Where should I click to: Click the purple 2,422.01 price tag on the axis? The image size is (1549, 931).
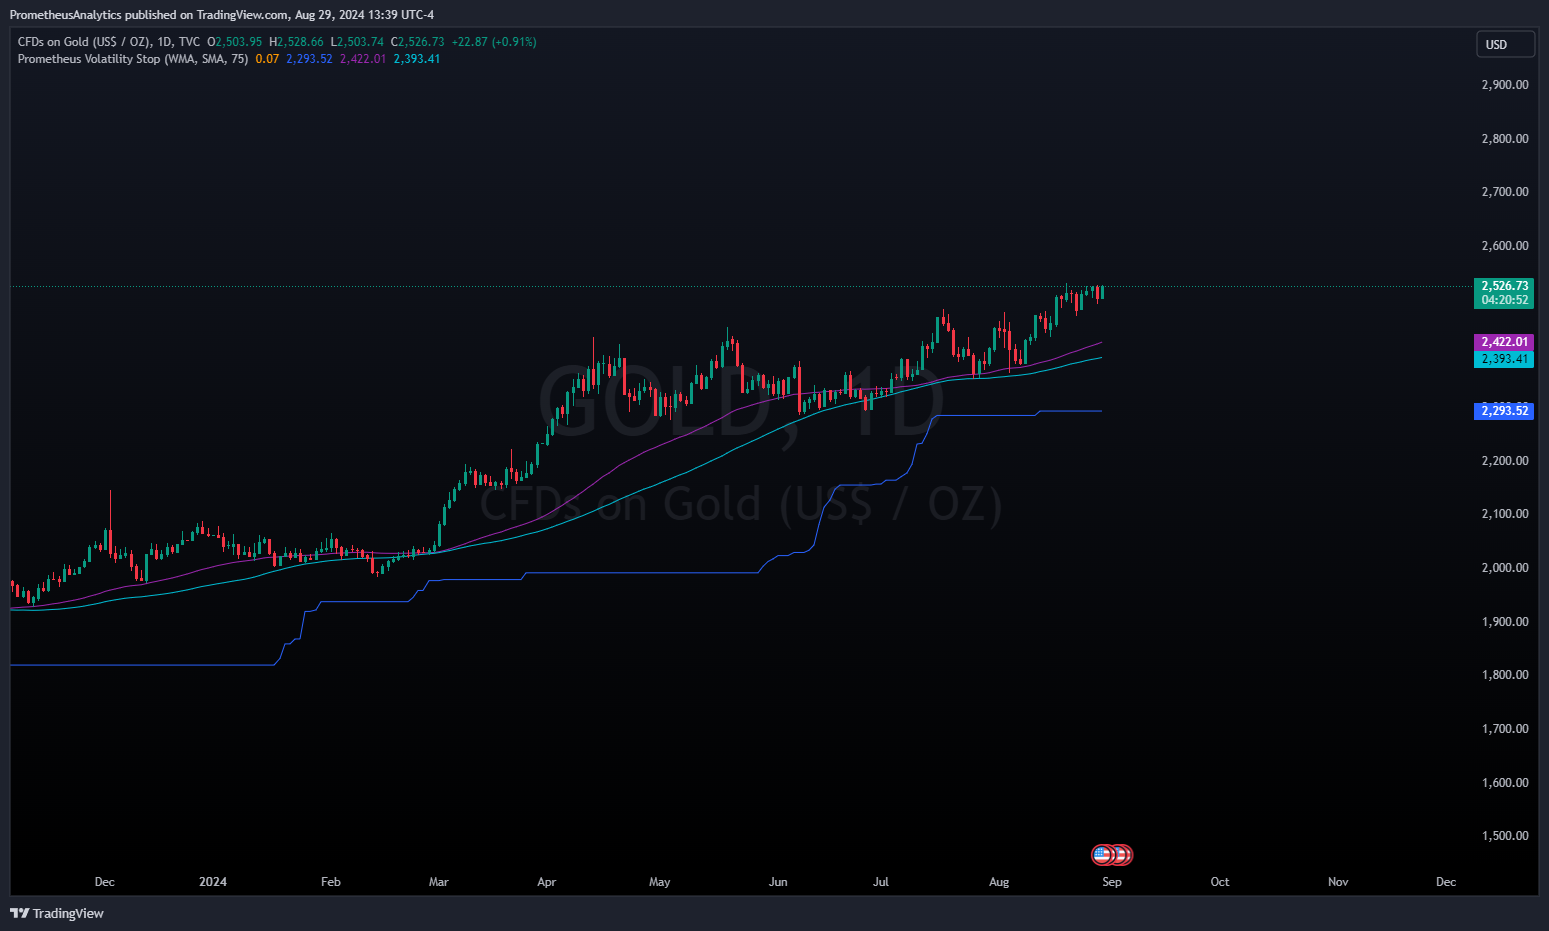coord(1504,342)
